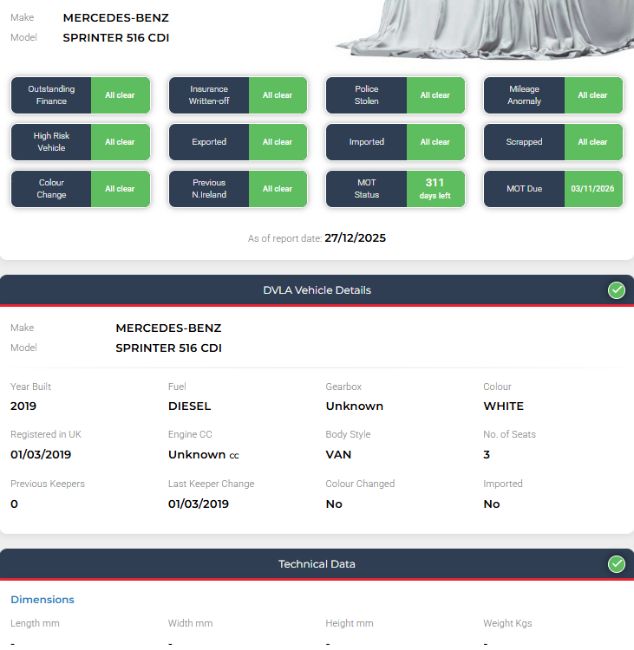Select the Body Style value VAN
The width and height of the screenshot is (634, 650).
(338, 454)
